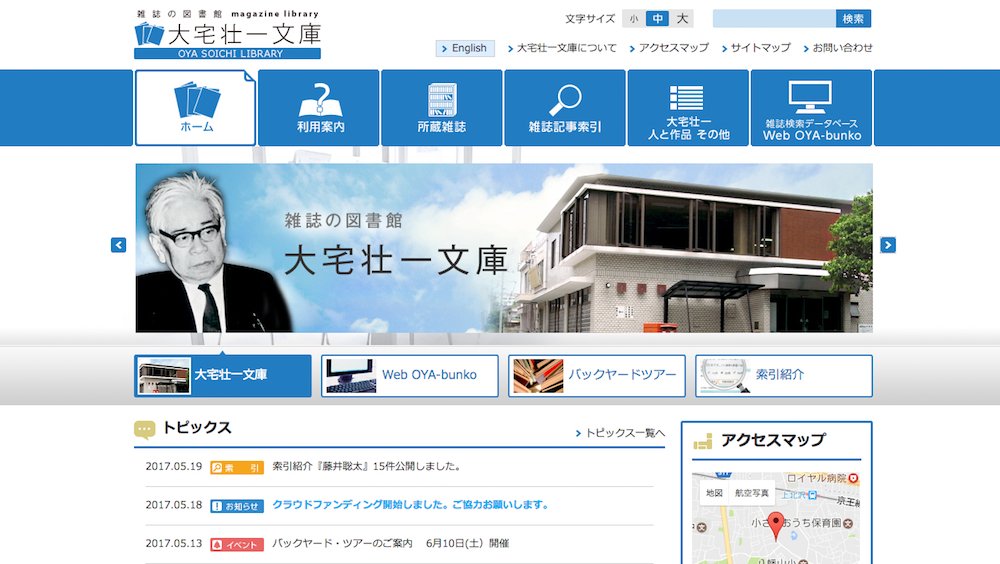The height and width of the screenshot is (564, 1000).
Task: Click the Oya Soichi Library logo
Action: click(x=228, y=34)
